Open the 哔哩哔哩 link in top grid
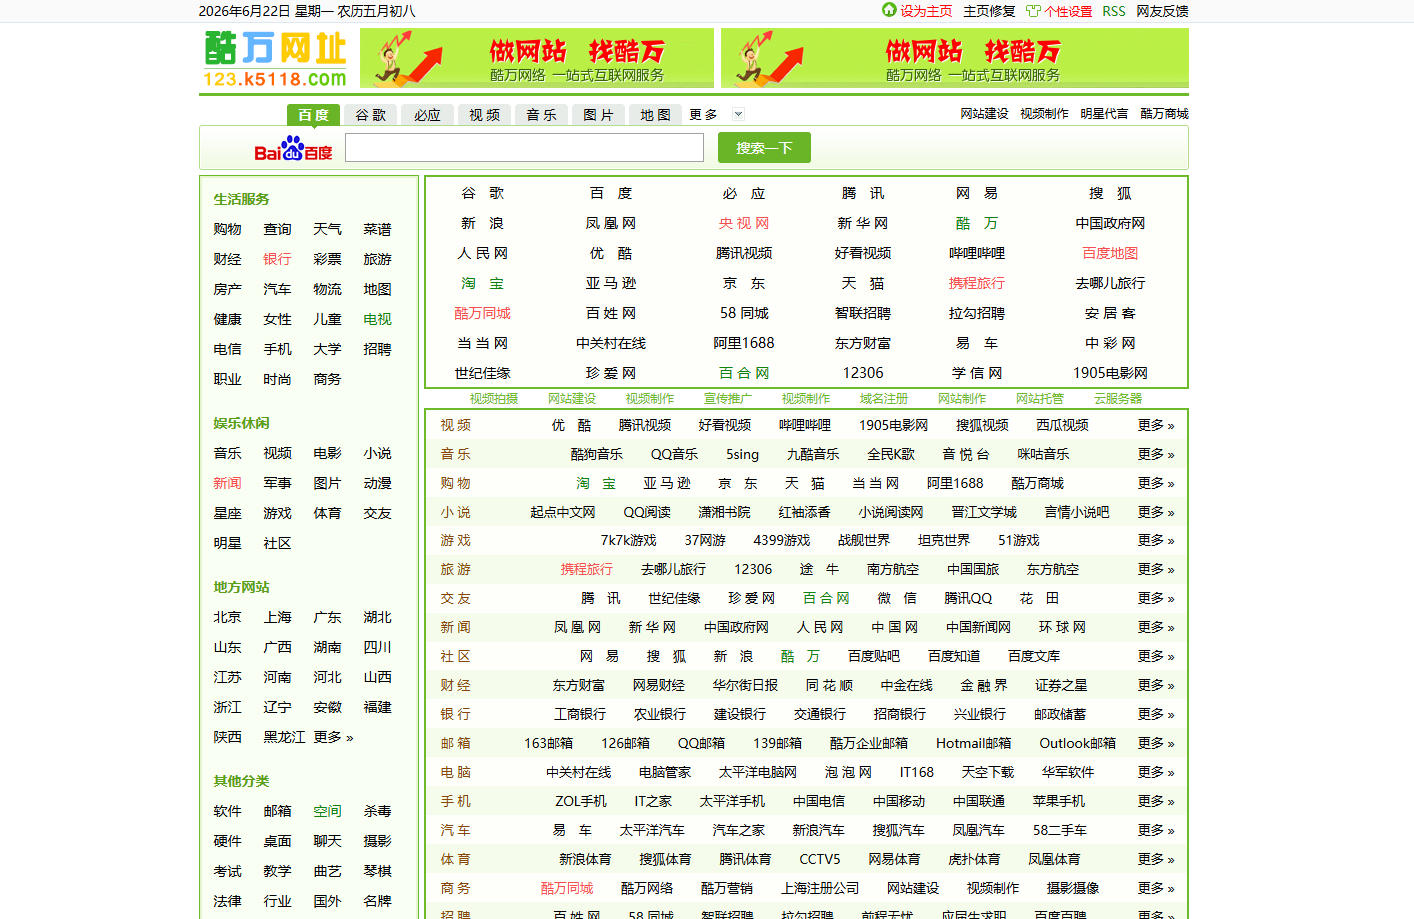This screenshot has width=1414, height=919. 977,253
